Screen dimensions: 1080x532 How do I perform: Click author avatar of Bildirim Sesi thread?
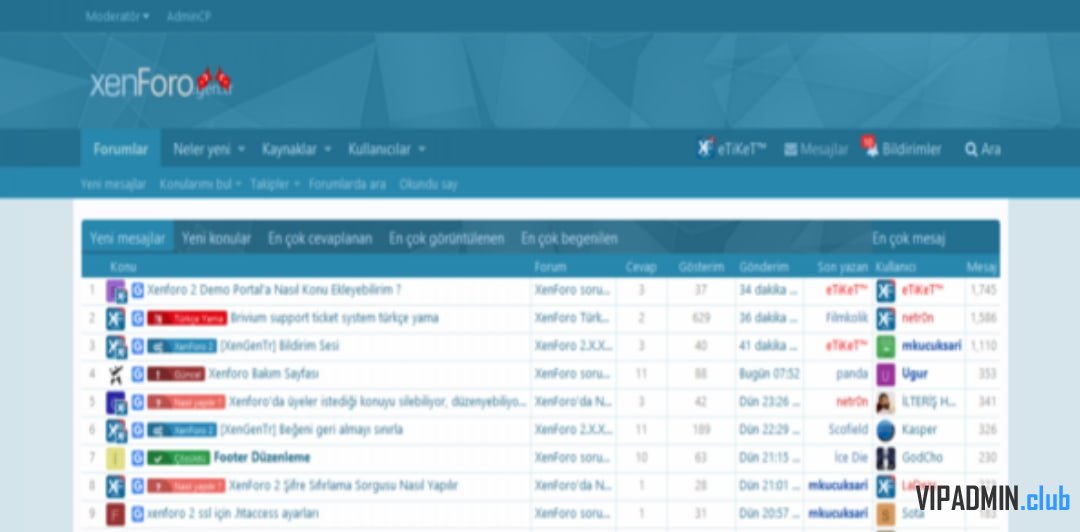(x=116, y=347)
